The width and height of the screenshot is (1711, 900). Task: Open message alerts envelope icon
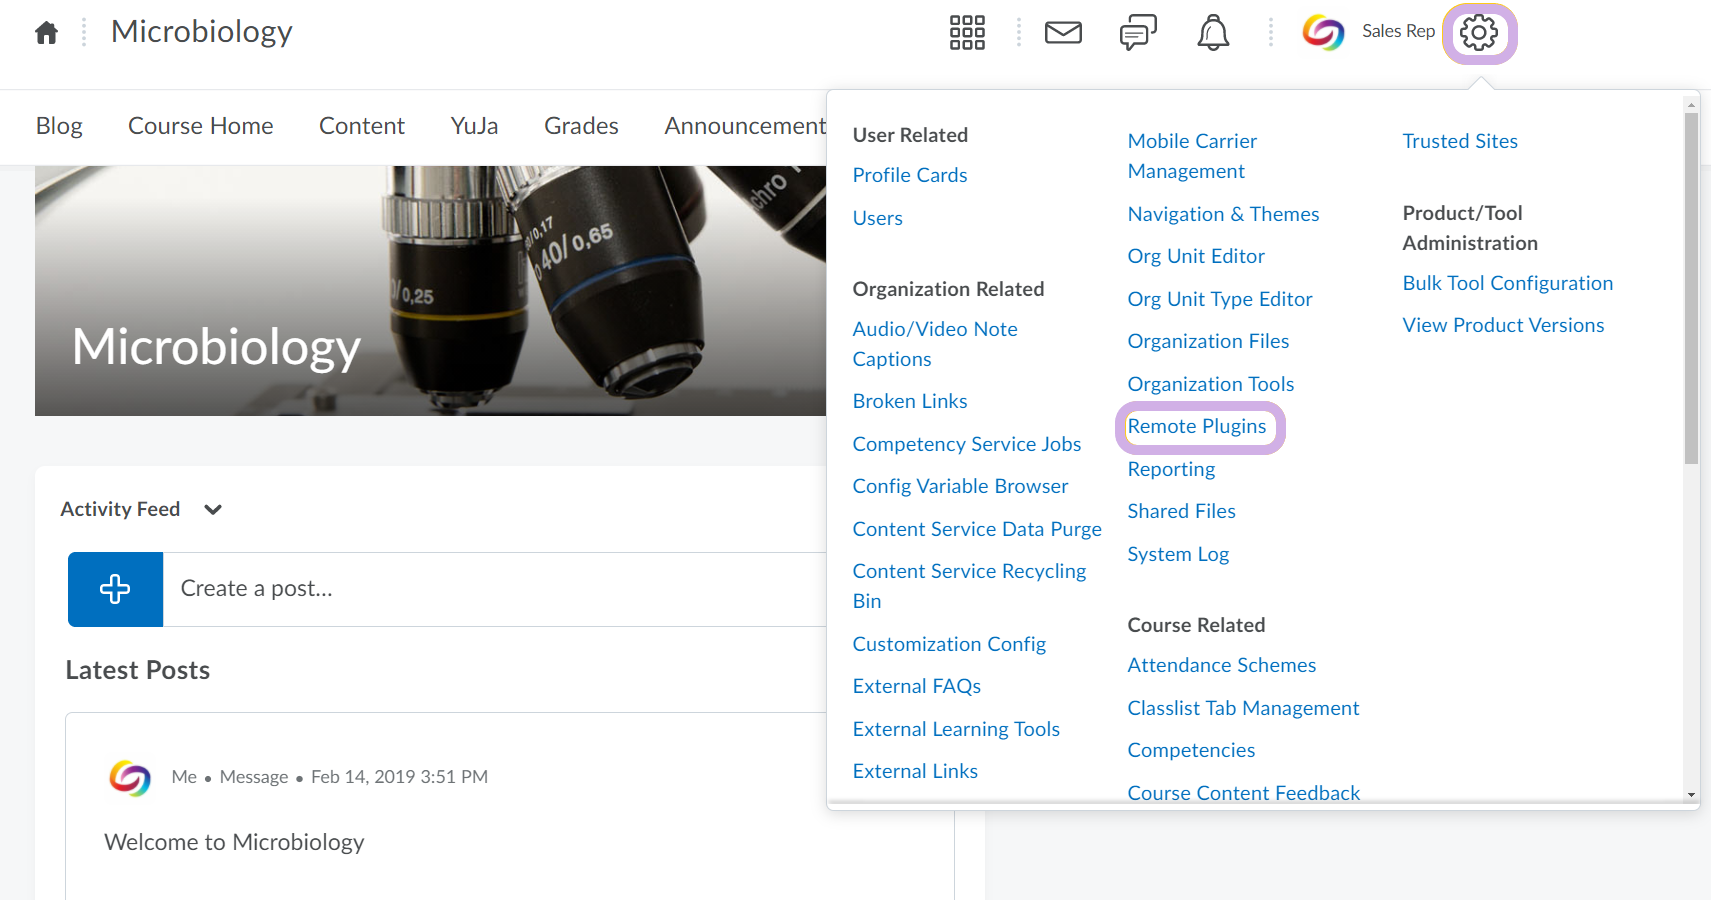coord(1063,33)
